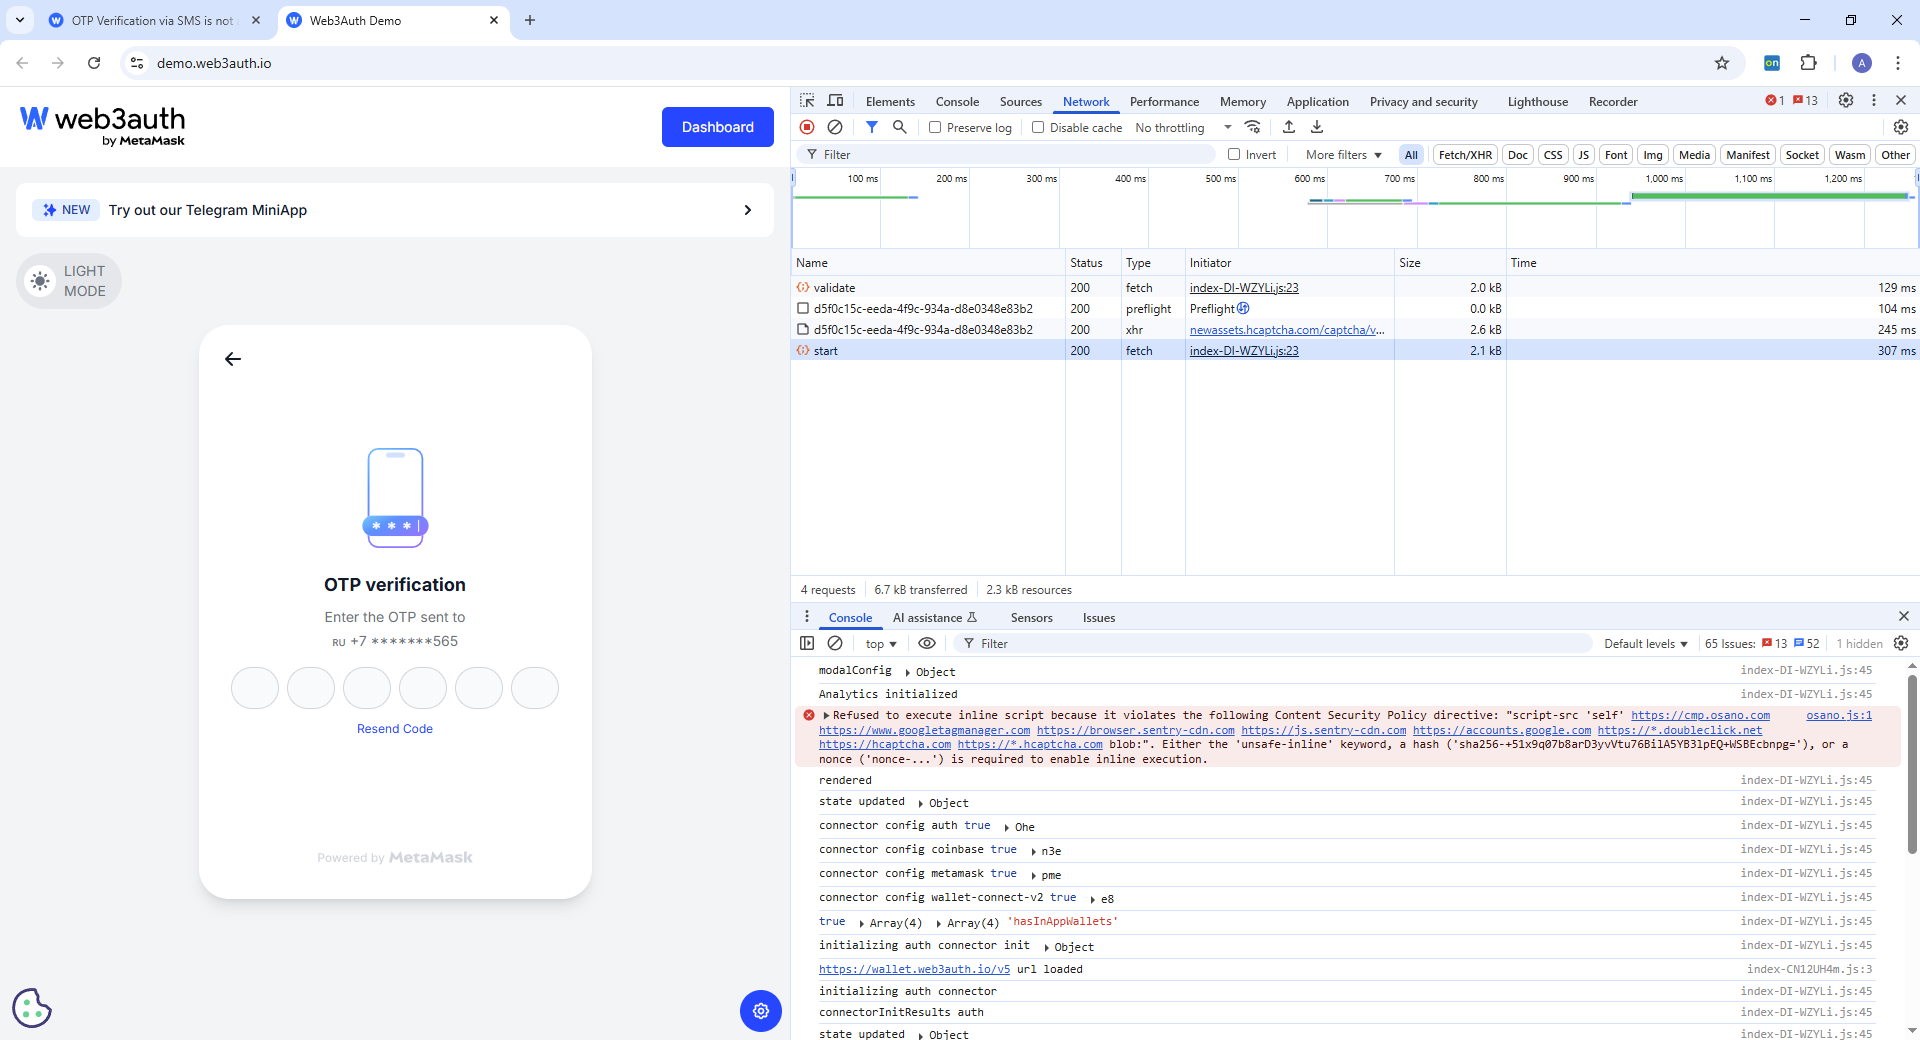This screenshot has height=1040, width=1920.
Task: Reload the demo.web3auth.io page
Action: (x=94, y=63)
